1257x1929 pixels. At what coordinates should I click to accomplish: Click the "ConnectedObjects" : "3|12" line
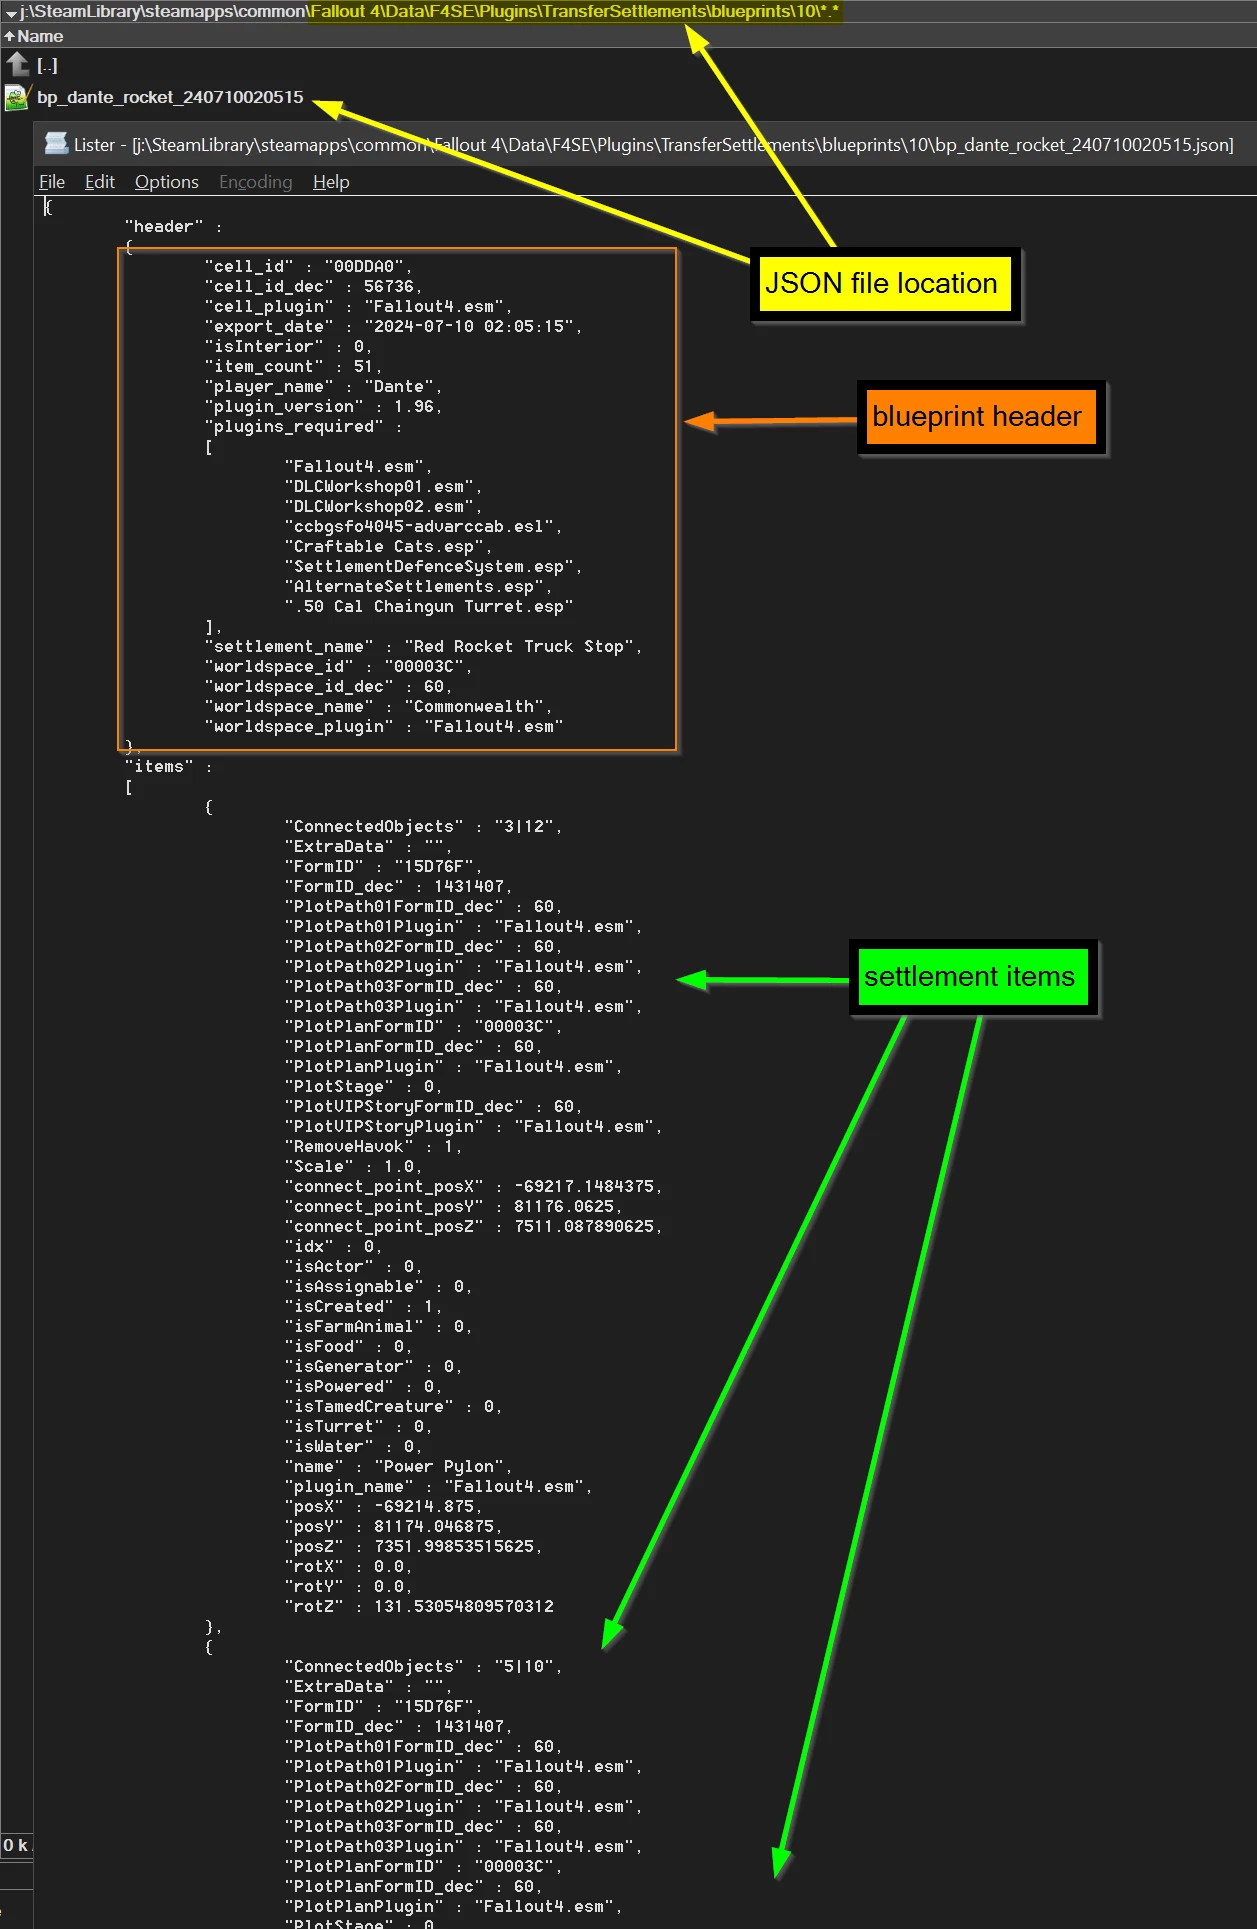click(424, 827)
